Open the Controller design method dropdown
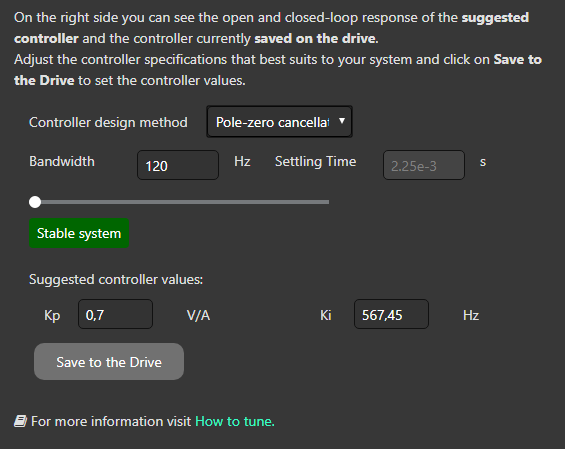565x449 pixels. (279, 122)
